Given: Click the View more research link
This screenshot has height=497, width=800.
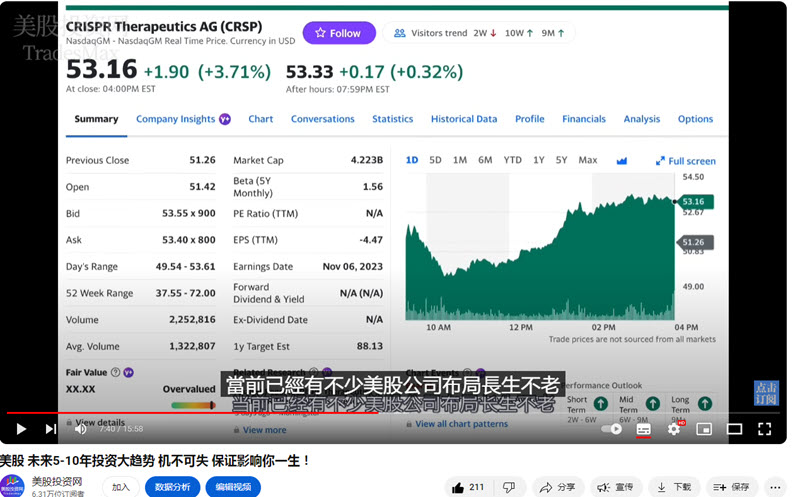Looking at the screenshot, I should 264,430.
